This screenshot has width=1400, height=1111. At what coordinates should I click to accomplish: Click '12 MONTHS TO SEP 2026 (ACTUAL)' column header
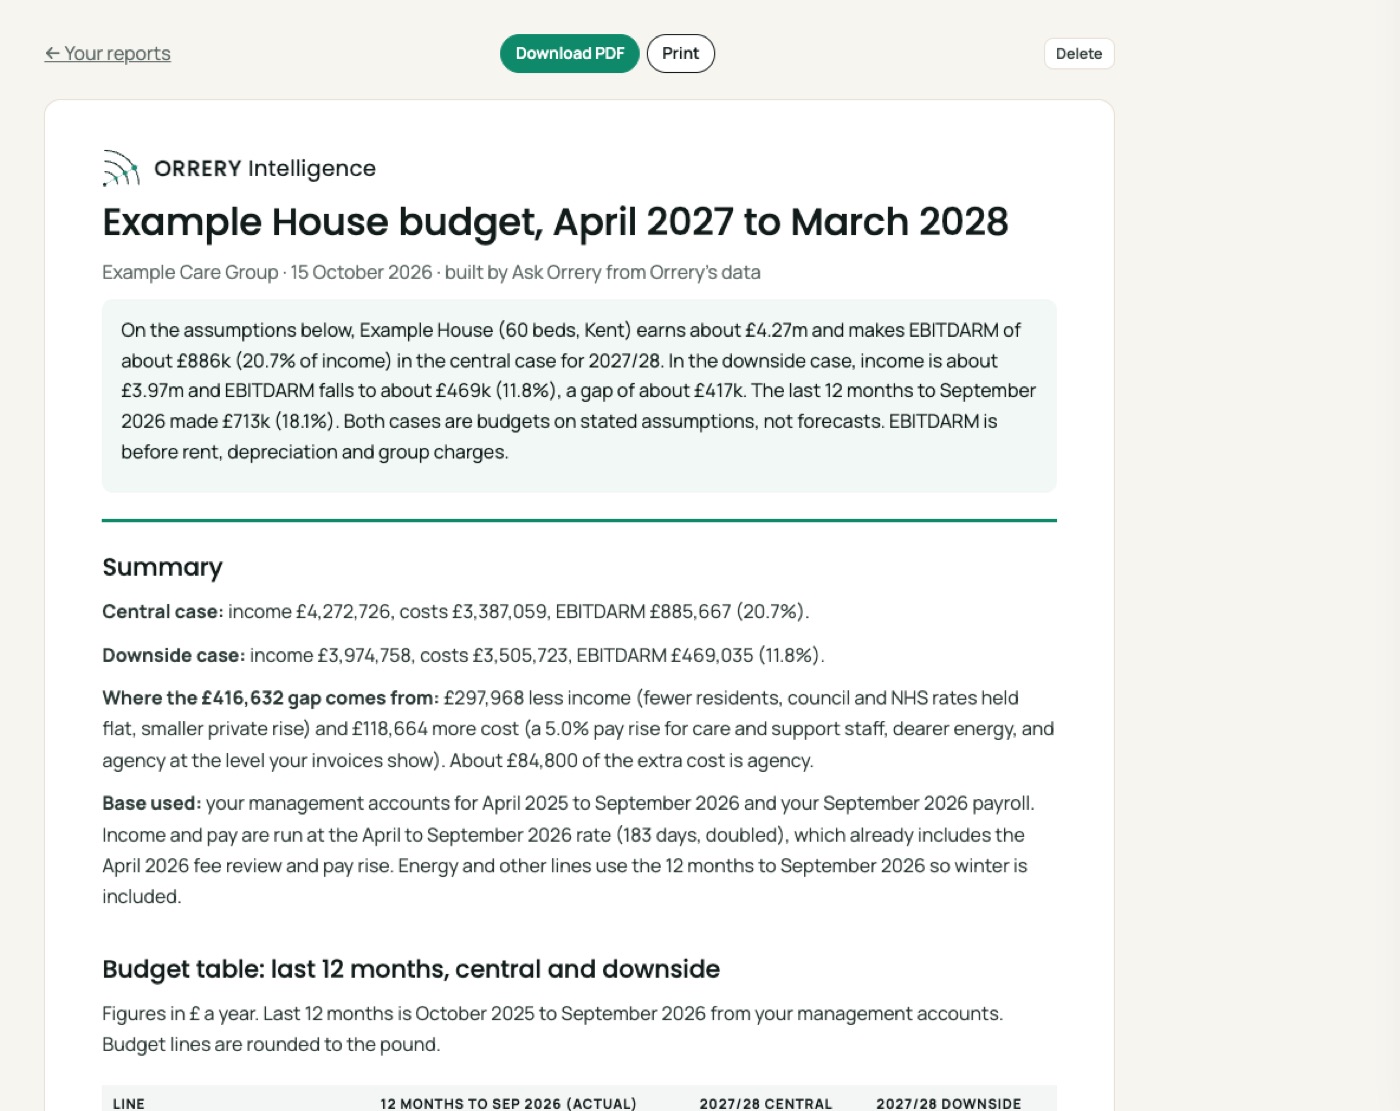pyautogui.click(x=508, y=1103)
